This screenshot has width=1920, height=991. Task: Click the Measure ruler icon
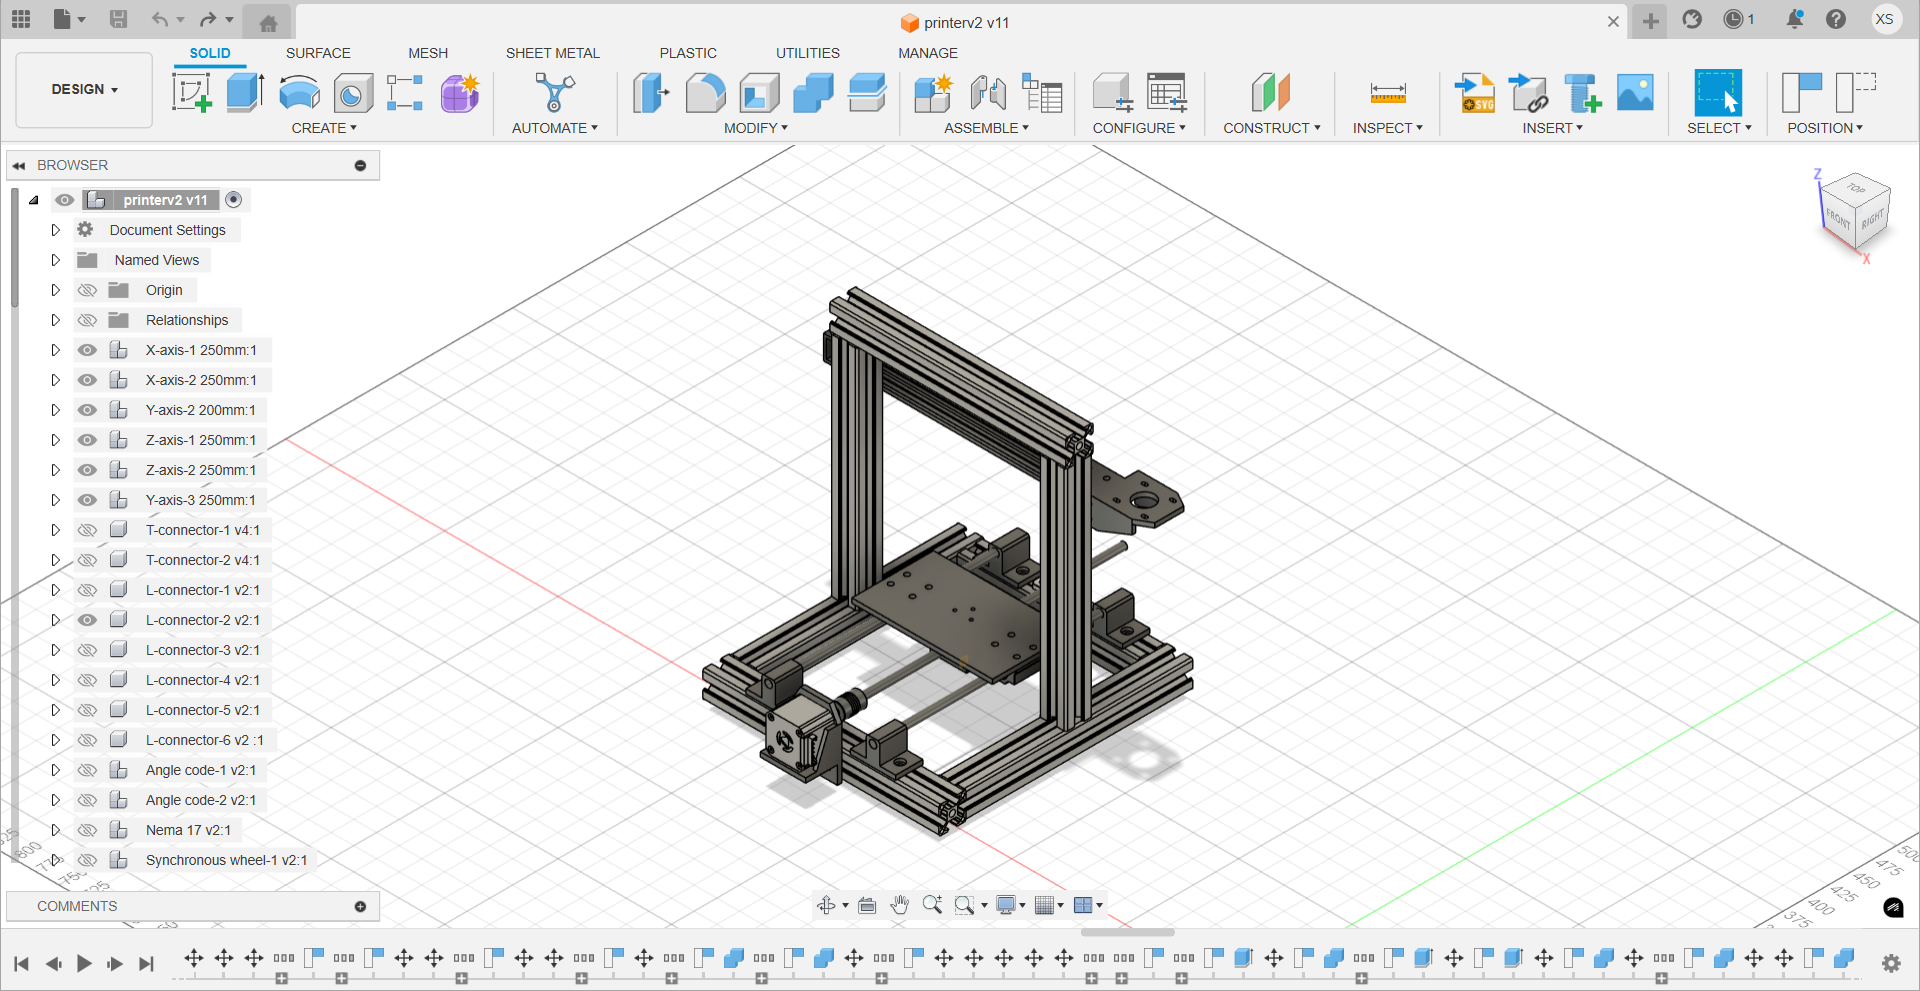tap(1388, 93)
